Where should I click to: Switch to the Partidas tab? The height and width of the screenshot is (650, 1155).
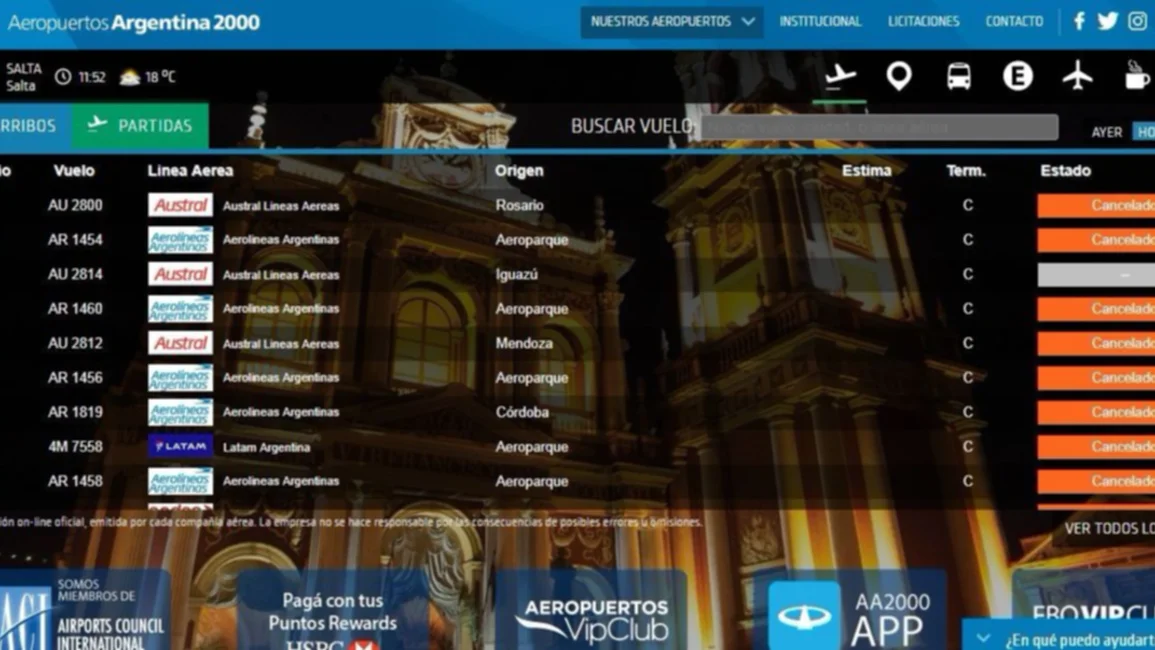[140, 126]
